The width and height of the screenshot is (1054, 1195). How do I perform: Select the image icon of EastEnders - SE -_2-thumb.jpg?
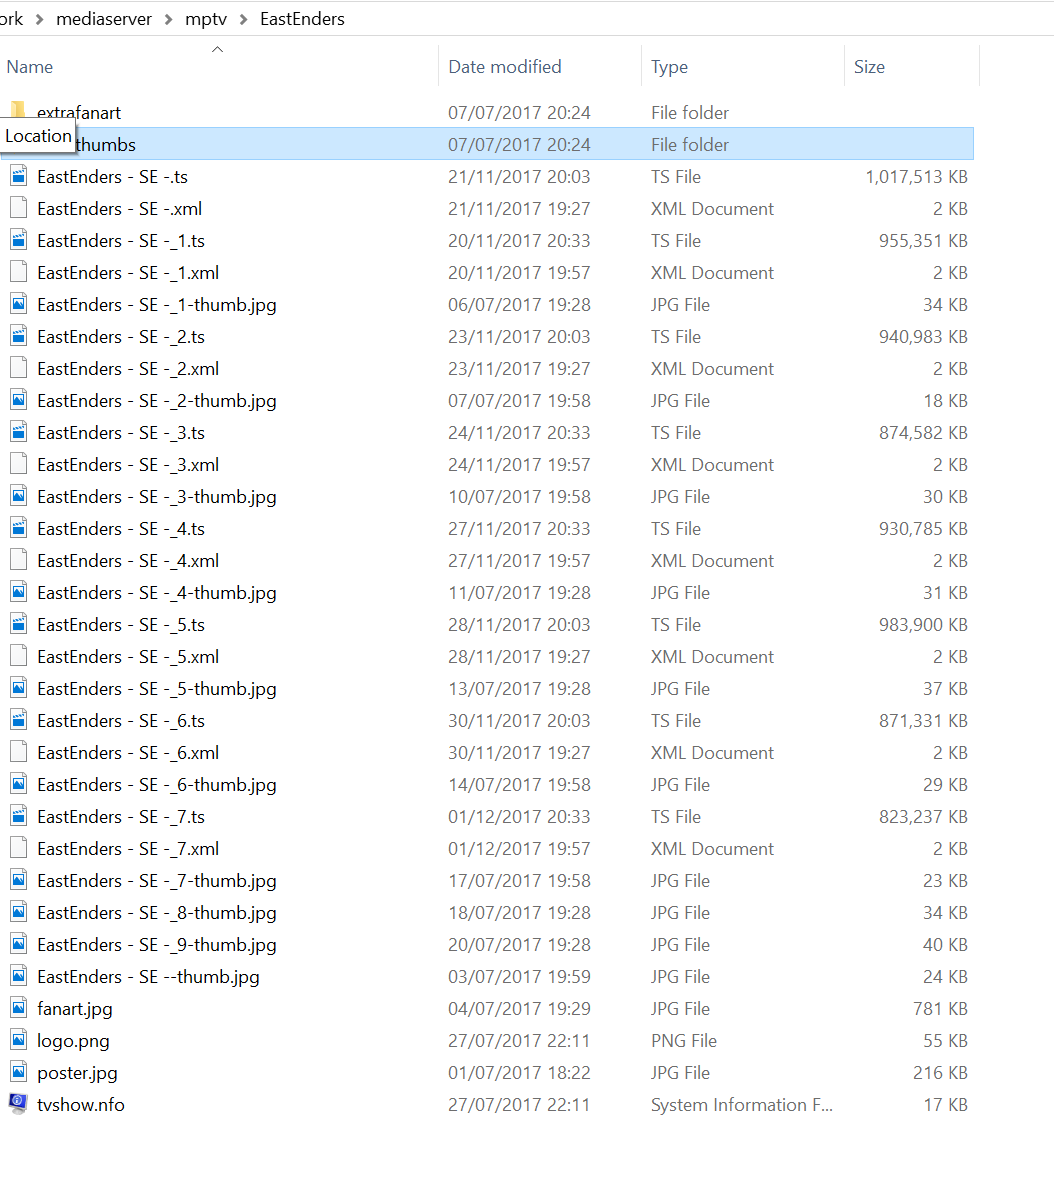pyautogui.click(x=19, y=400)
